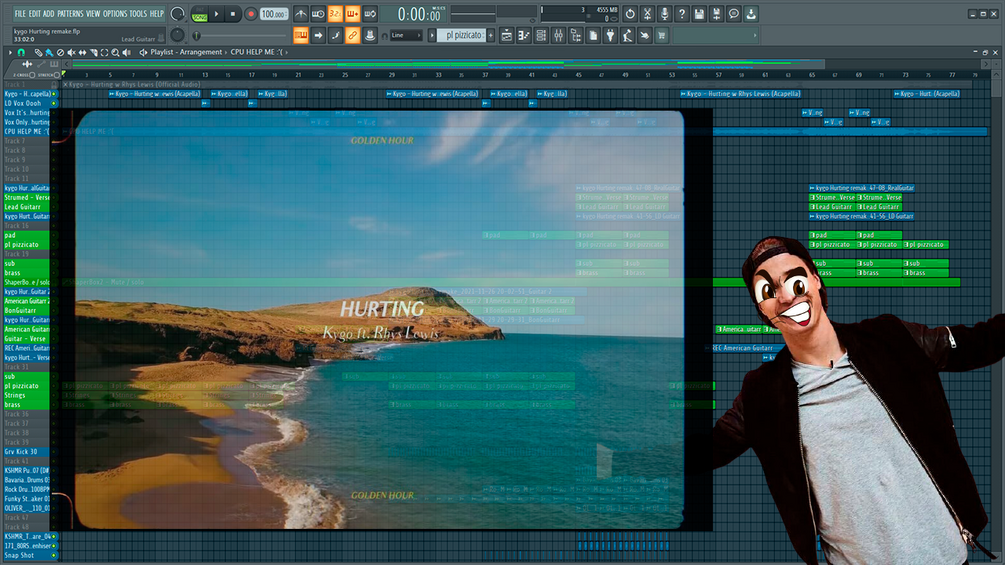Open the audio editor scissors icon
1005x565 pixels.
pyautogui.click(x=647, y=13)
